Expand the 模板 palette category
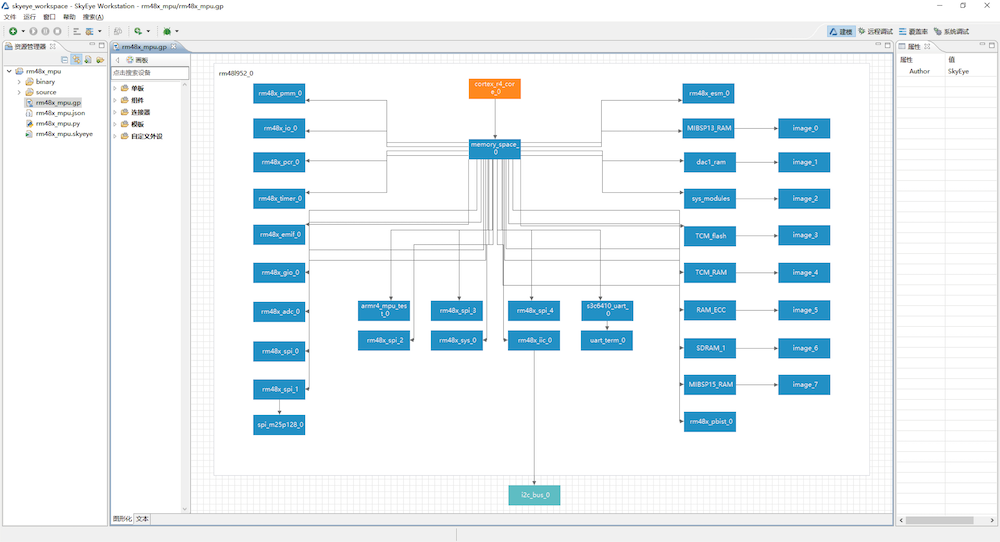Viewport: 1000px width, 542px height. (115, 124)
